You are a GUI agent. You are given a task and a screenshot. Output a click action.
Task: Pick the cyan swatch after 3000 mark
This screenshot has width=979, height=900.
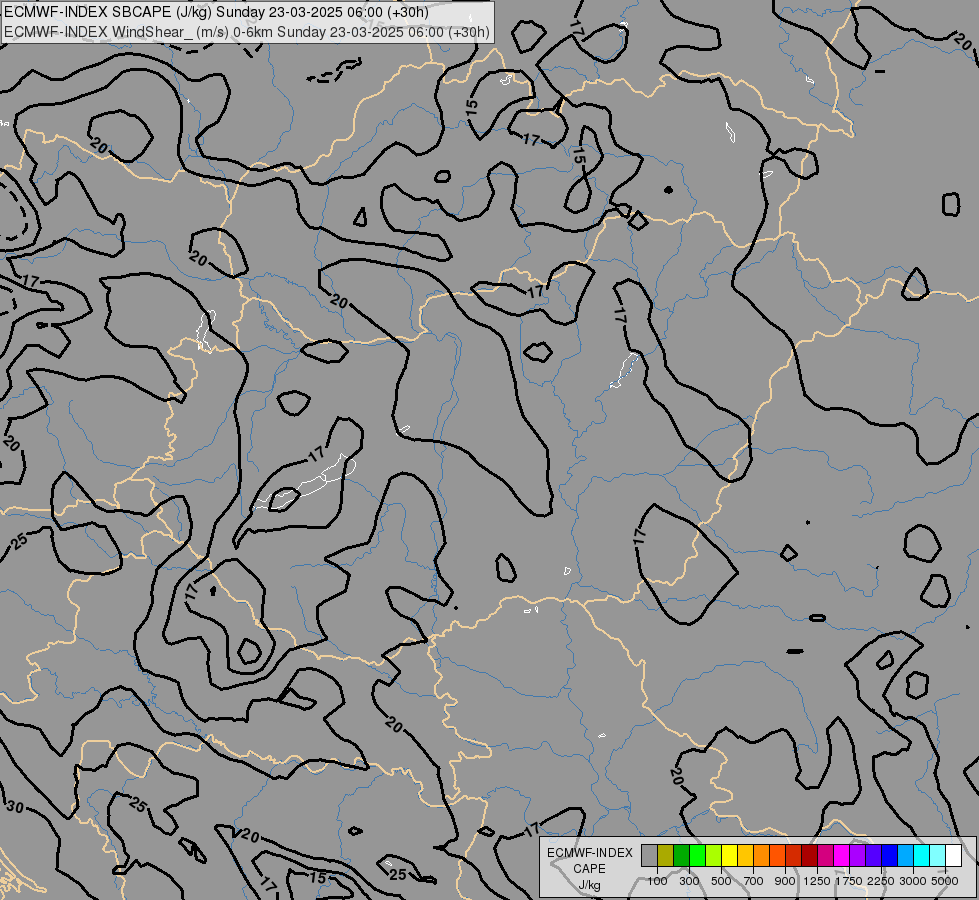coord(922,856)
